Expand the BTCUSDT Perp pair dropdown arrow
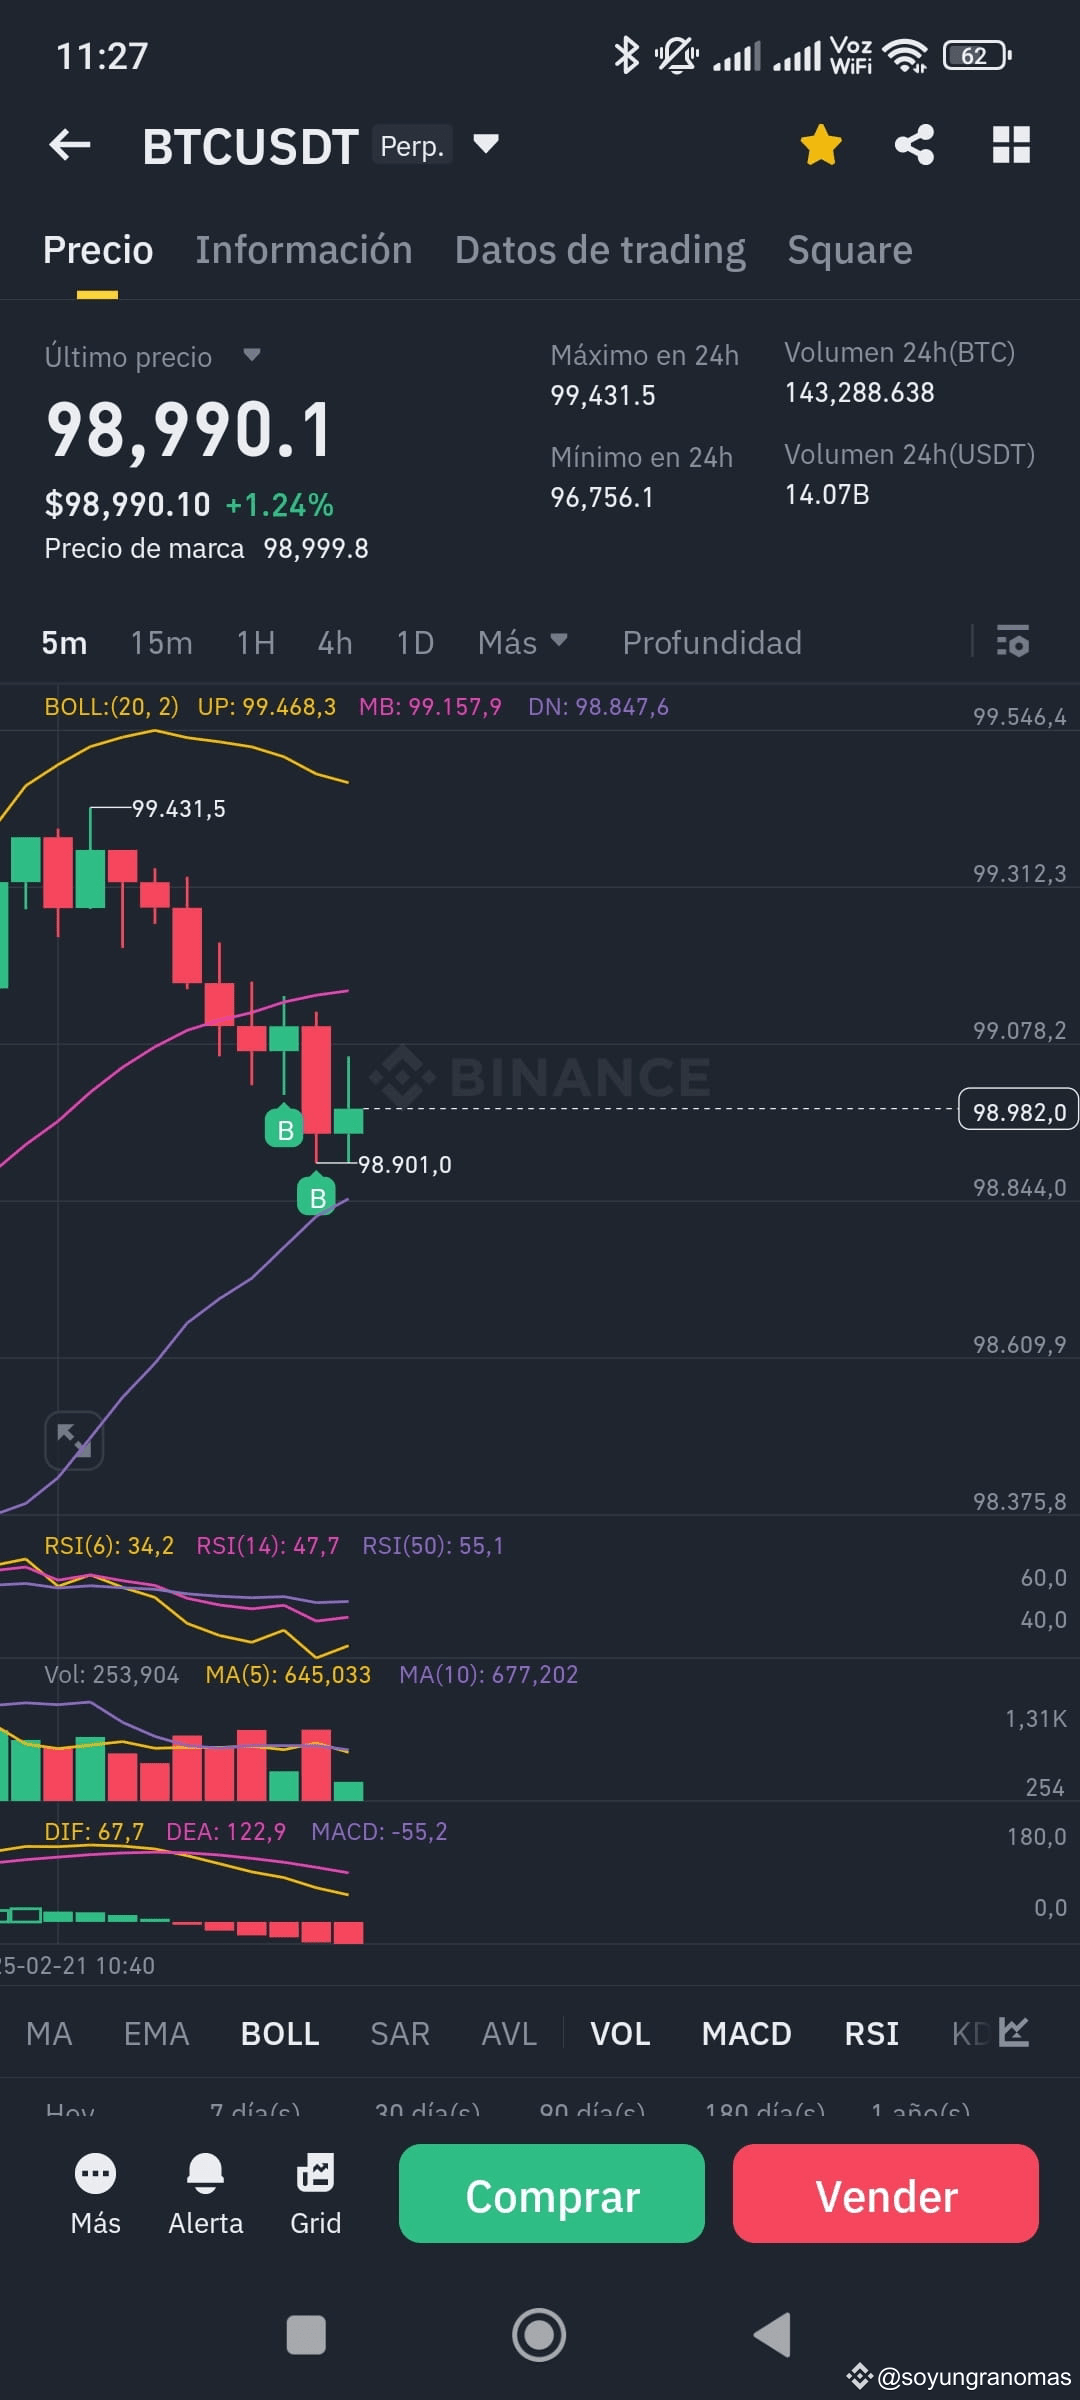The image size is (1080, 2400). tap(486, 144)
